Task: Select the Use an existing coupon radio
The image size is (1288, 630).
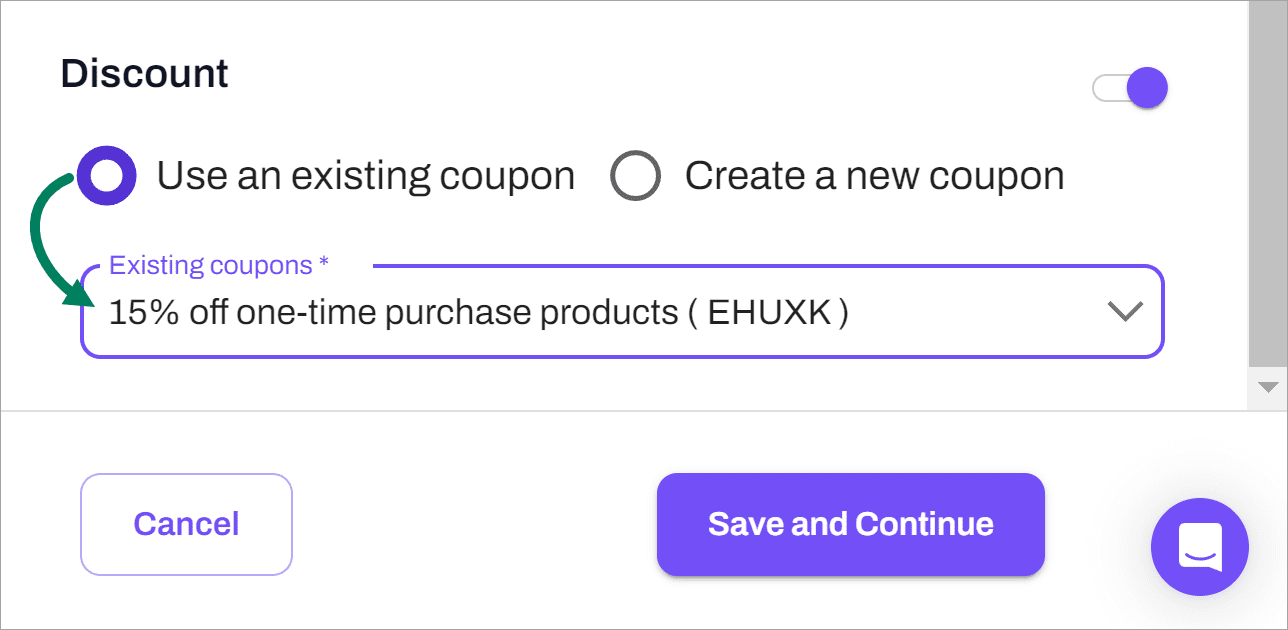Action: coord(106,176)
